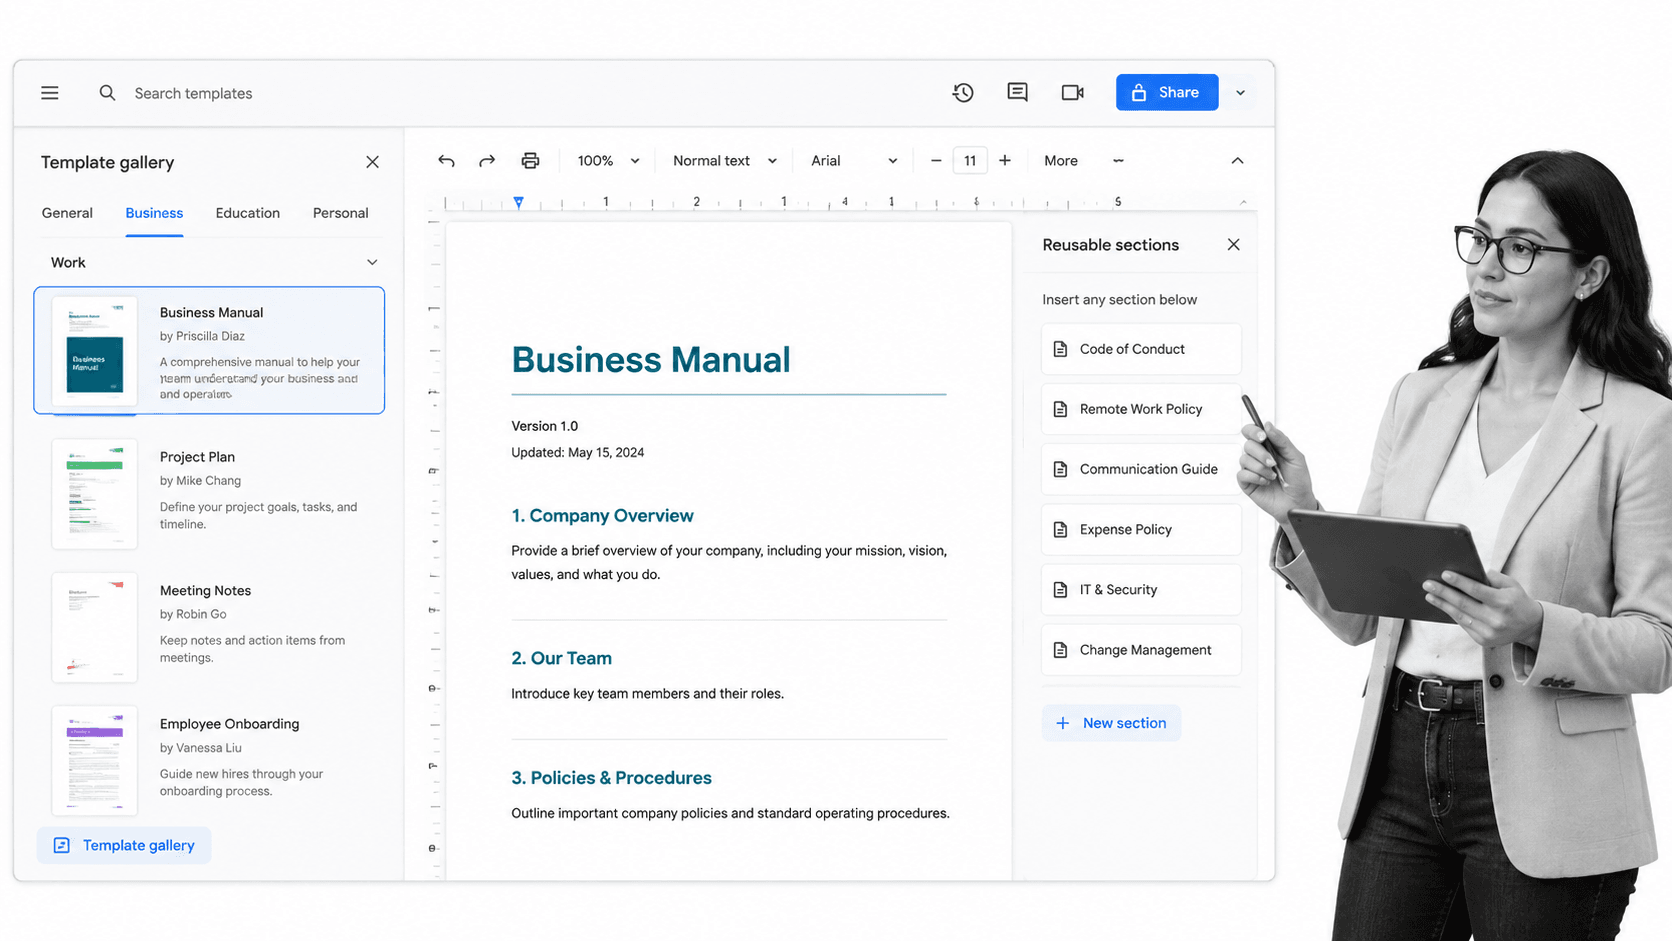
Task: Open the Arial font dropdown
Action: point(854,161)
